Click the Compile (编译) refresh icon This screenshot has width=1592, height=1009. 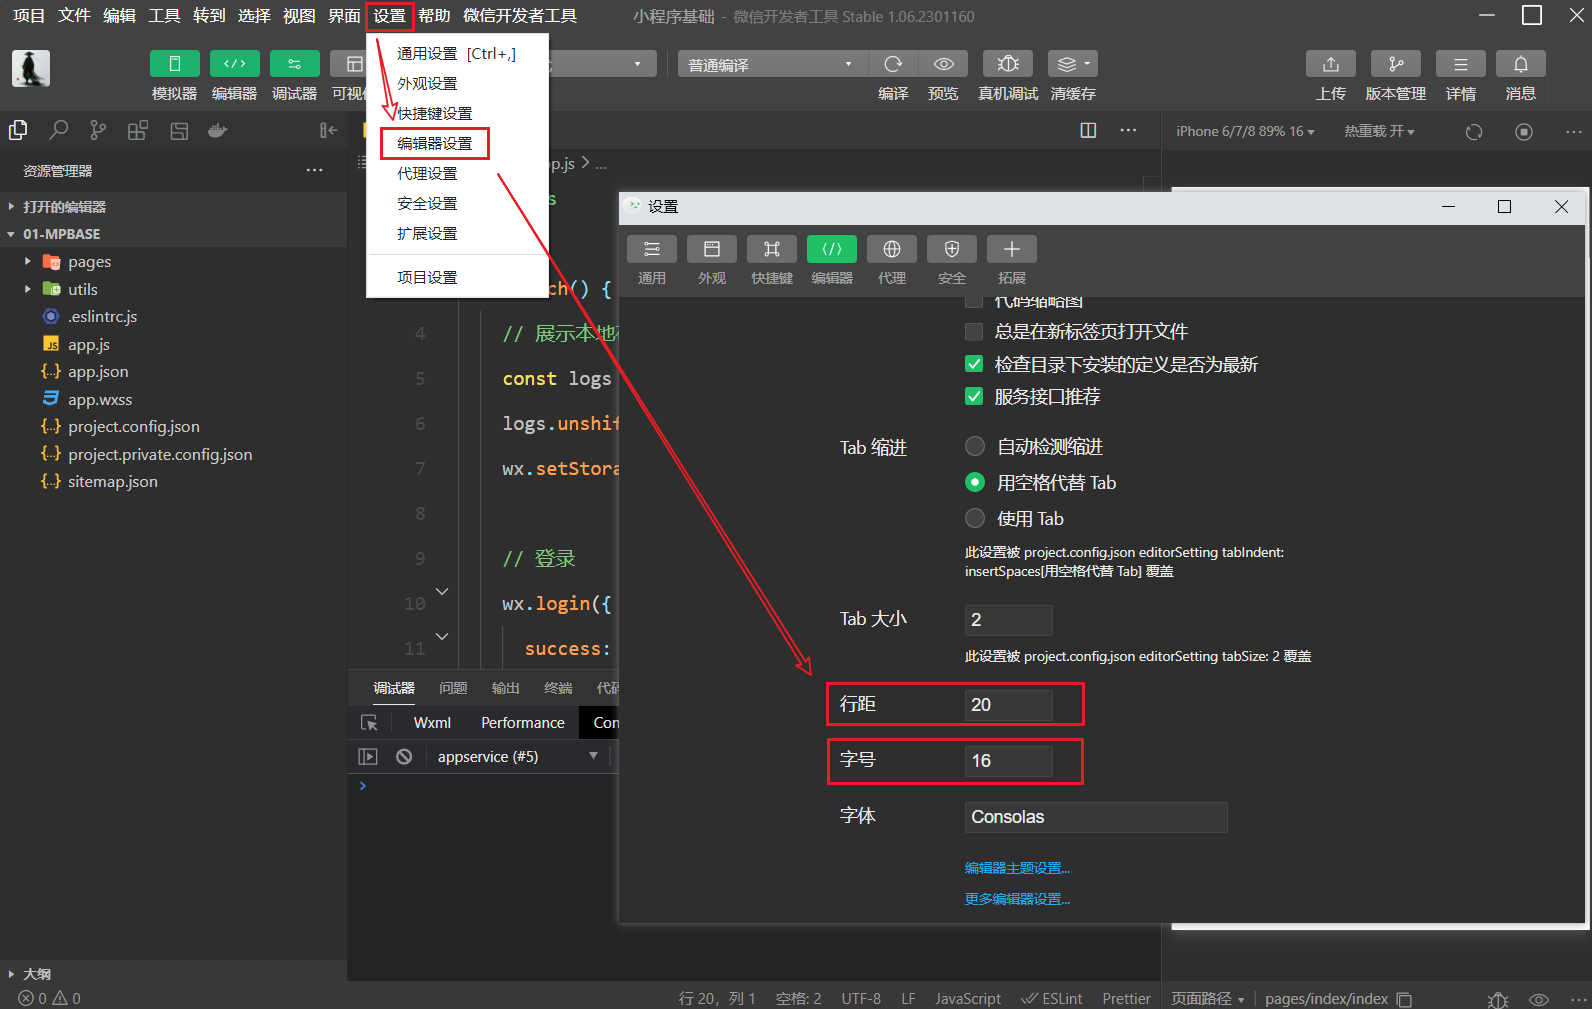click(893, 64)
